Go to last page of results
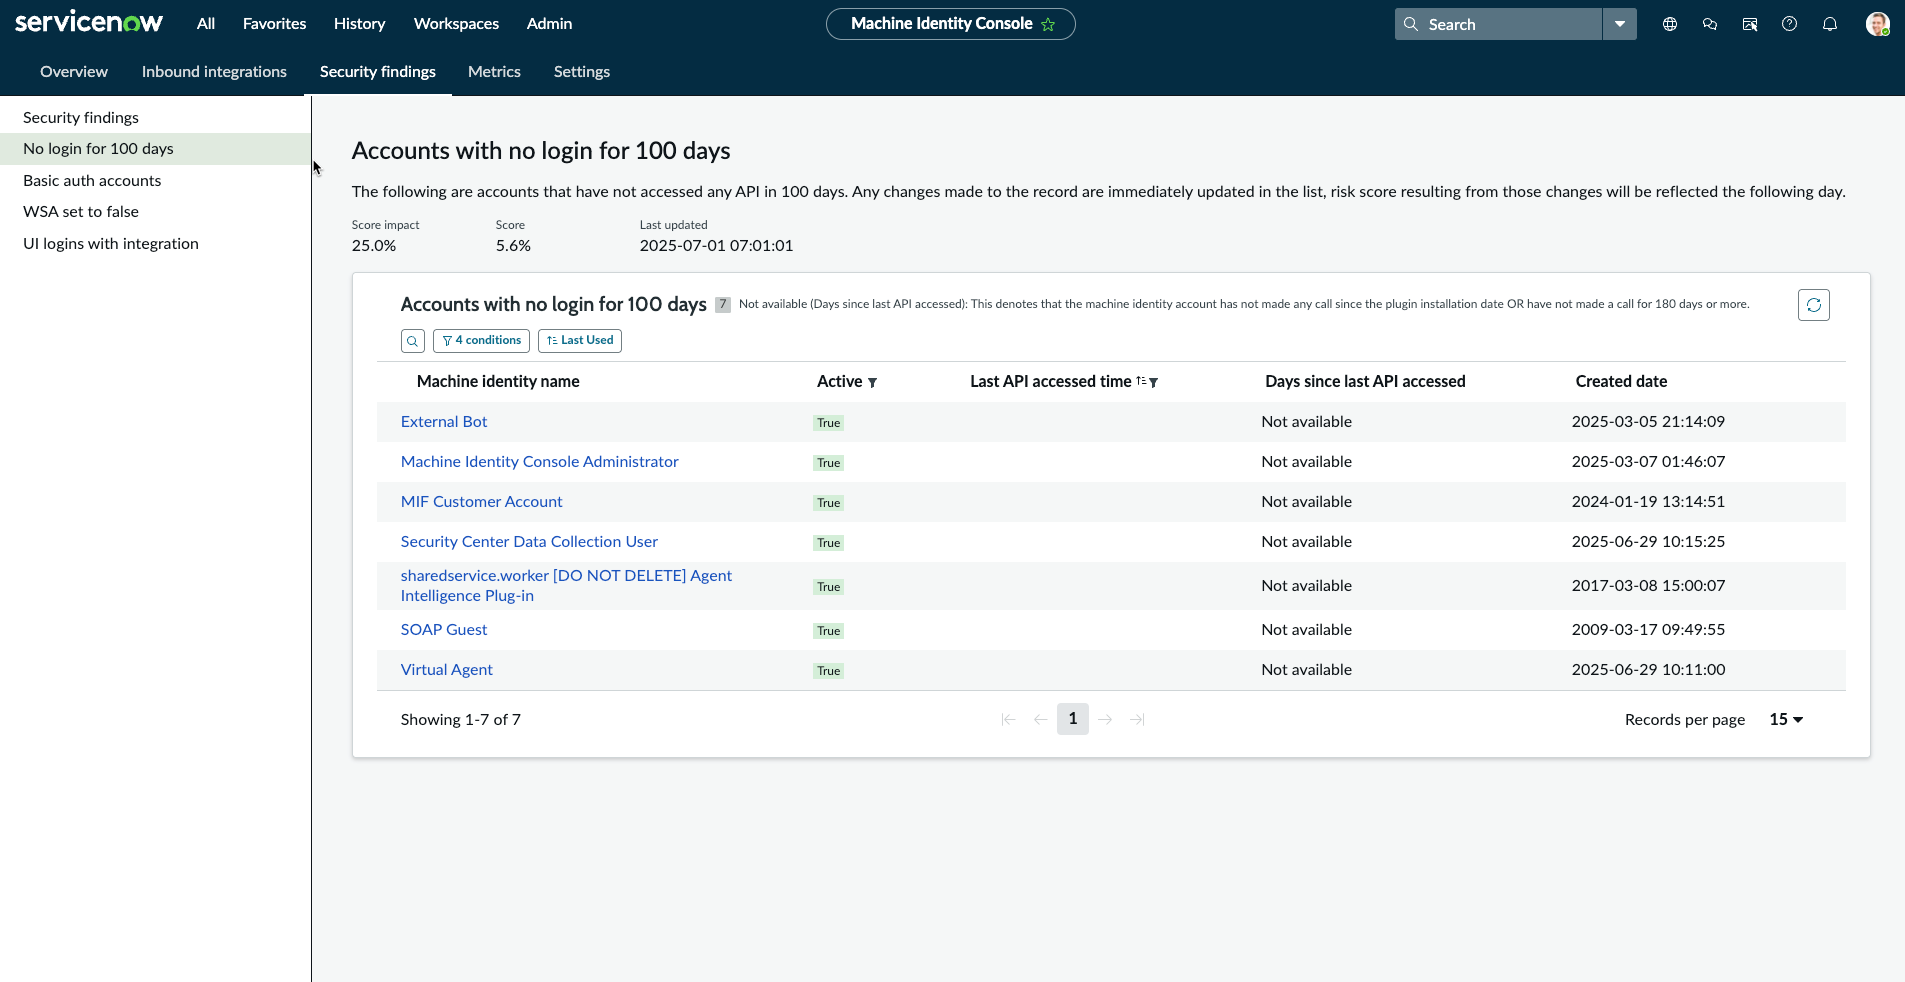This screenshot has width=1905, height=982. point(1137,719)
